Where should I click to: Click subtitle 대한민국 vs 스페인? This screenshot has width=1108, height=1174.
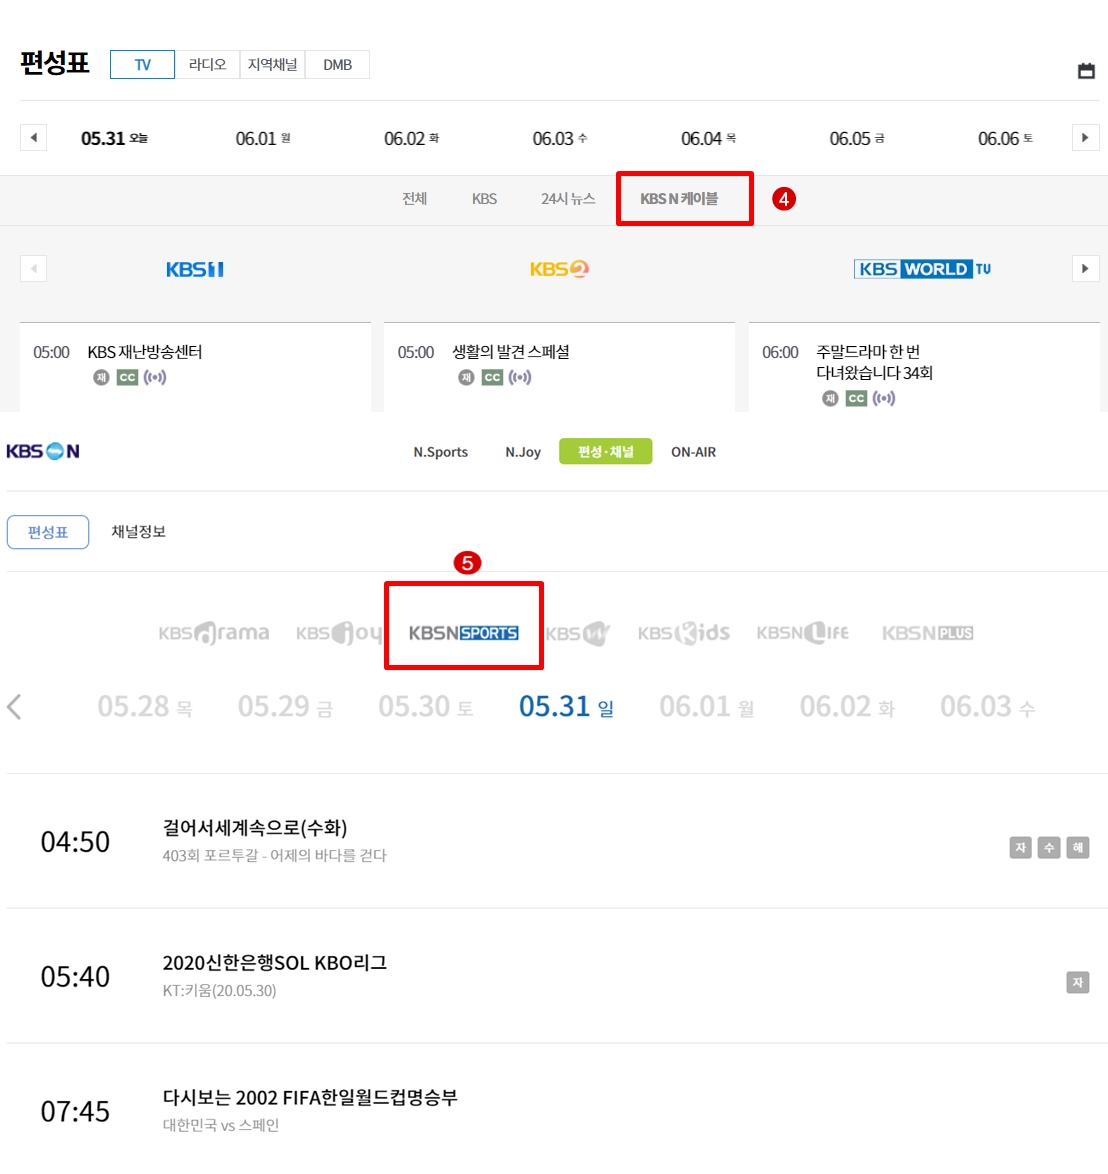pyautogui.click(x=221, y=1125)
